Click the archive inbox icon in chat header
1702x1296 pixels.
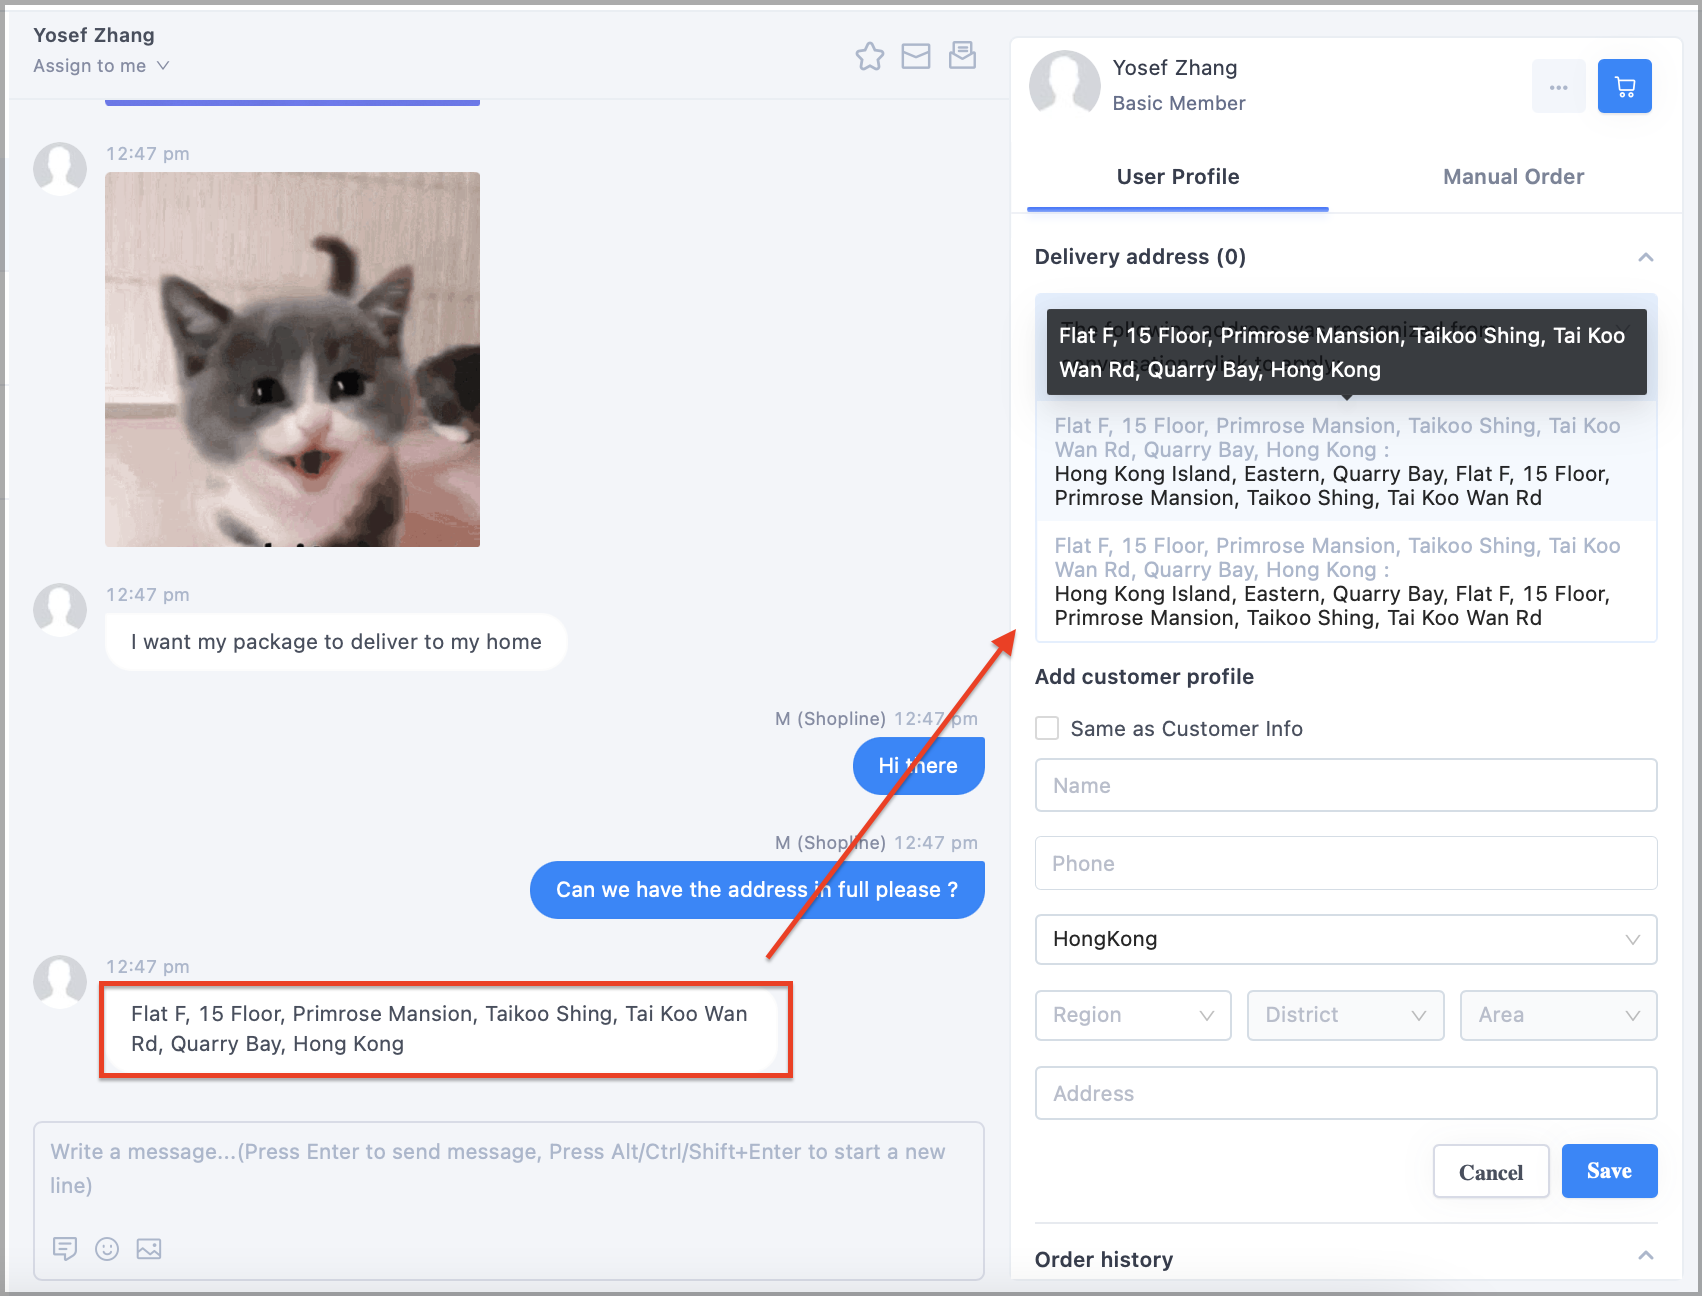coord(962,56)
